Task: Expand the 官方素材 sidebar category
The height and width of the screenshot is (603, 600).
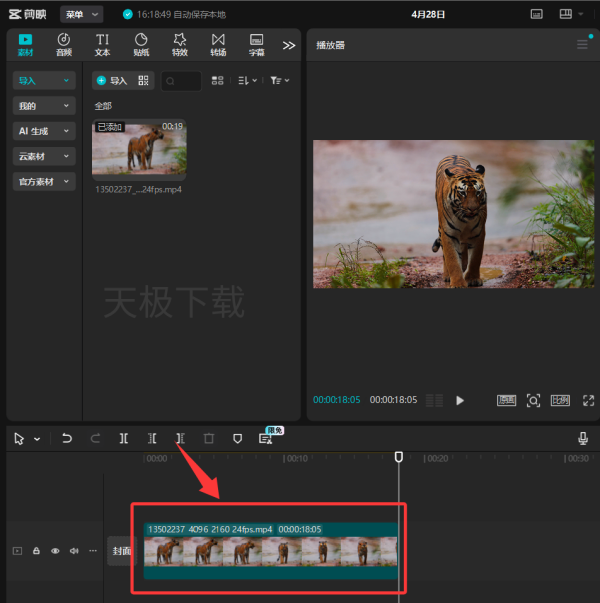Action: point(44,182)
